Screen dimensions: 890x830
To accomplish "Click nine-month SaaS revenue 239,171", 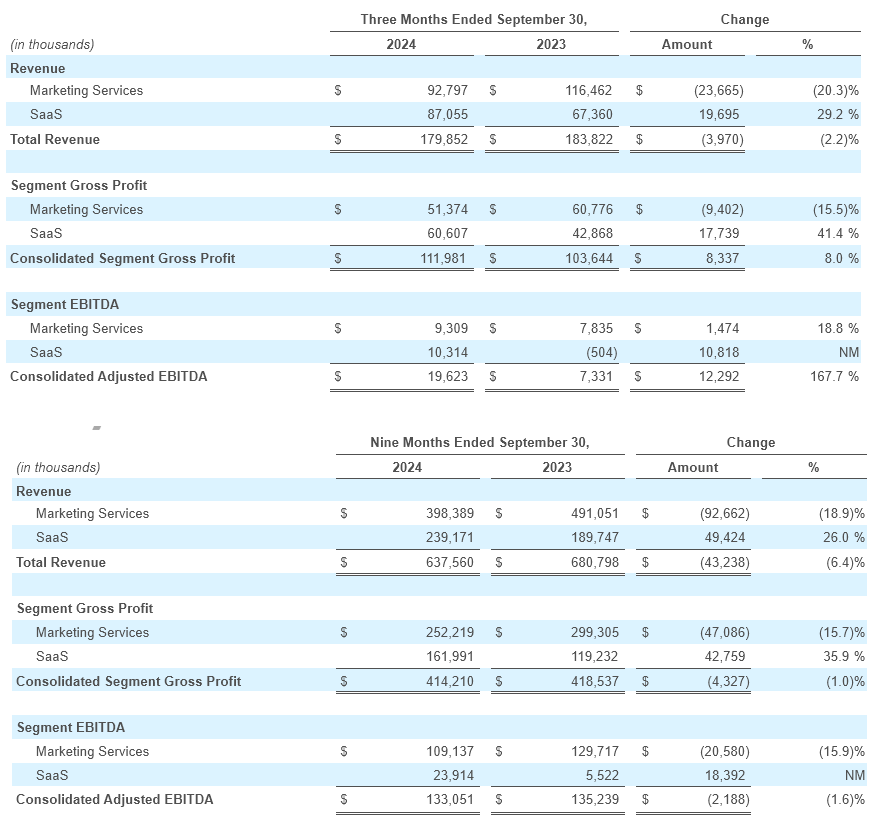I will [450, 538].
